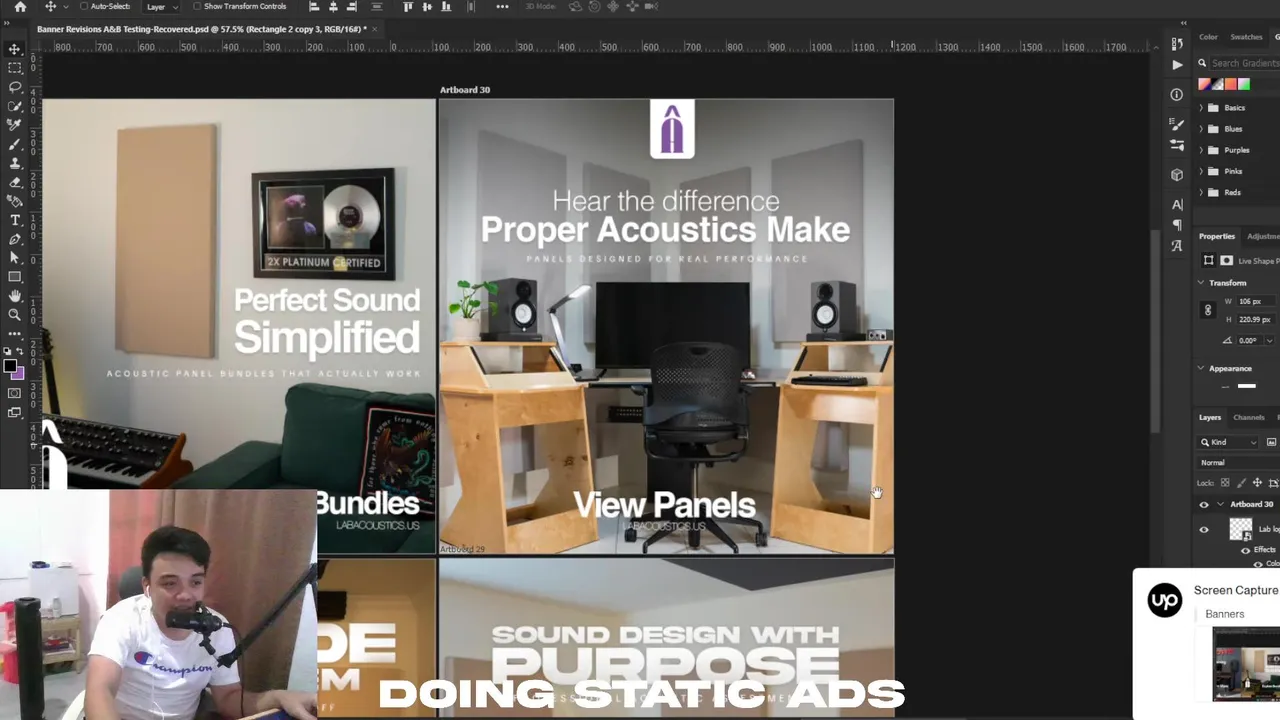Open the Info panel icon
The image size is (1280, 720).
click(x=1177, y=95)
